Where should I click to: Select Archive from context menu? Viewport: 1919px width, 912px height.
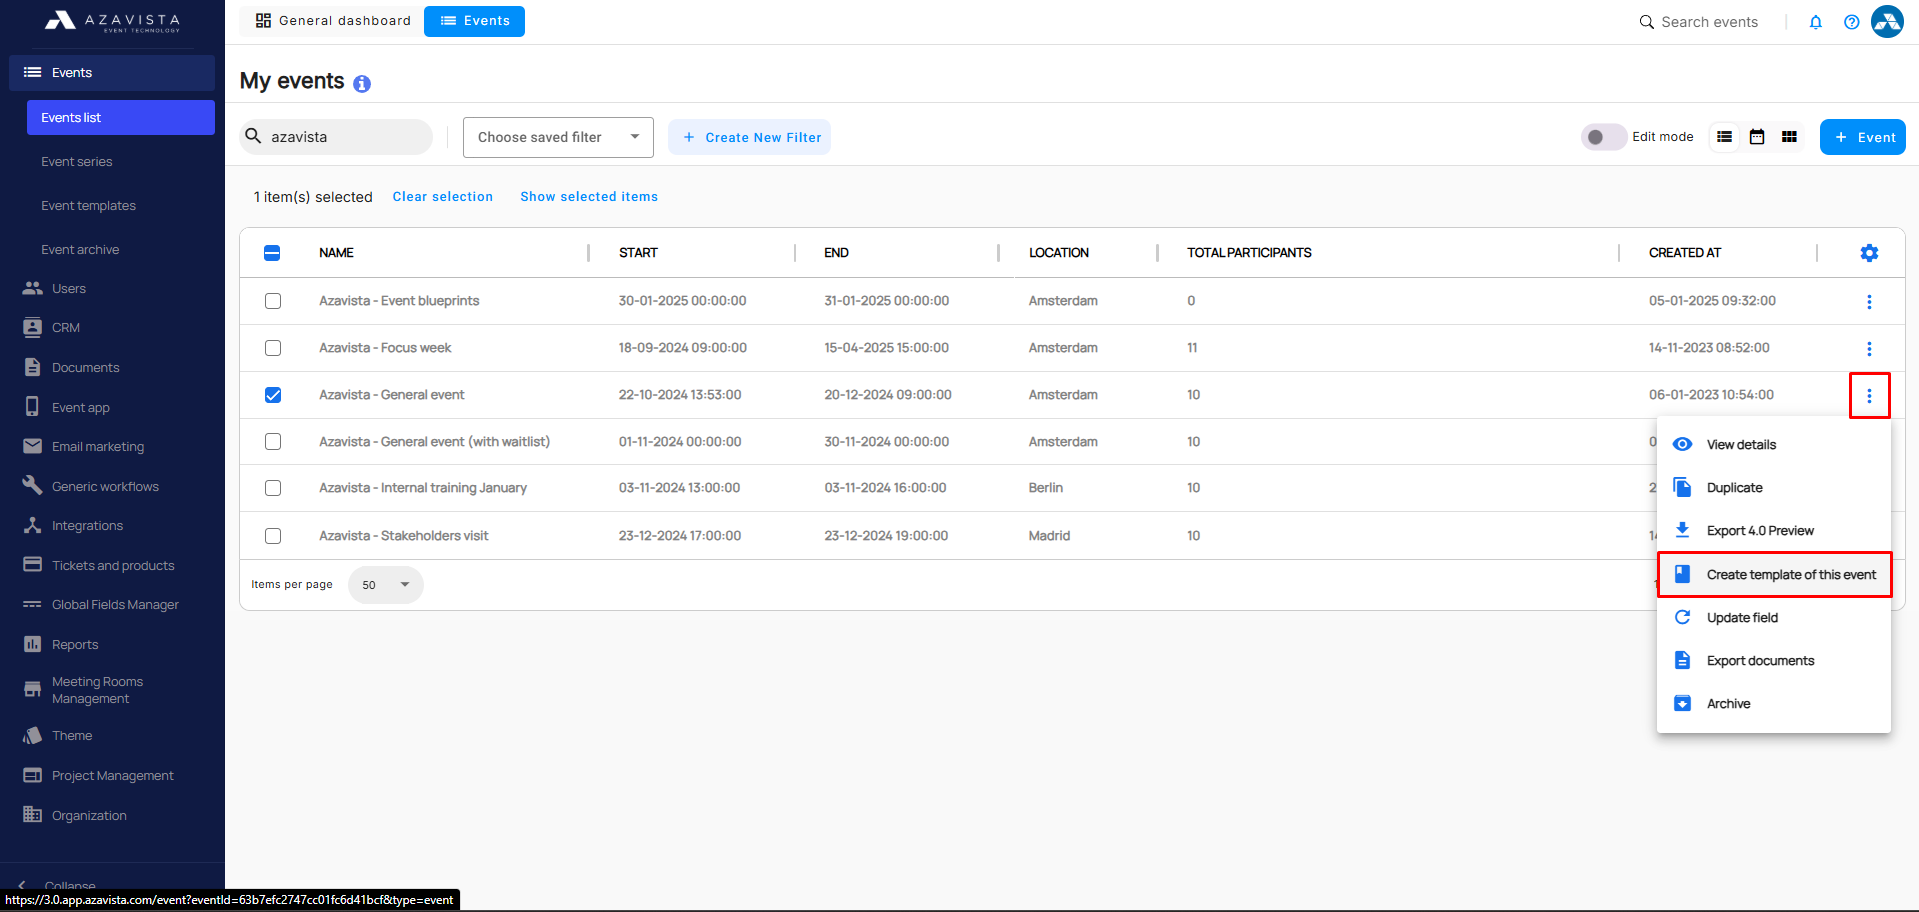point(1774,704)
